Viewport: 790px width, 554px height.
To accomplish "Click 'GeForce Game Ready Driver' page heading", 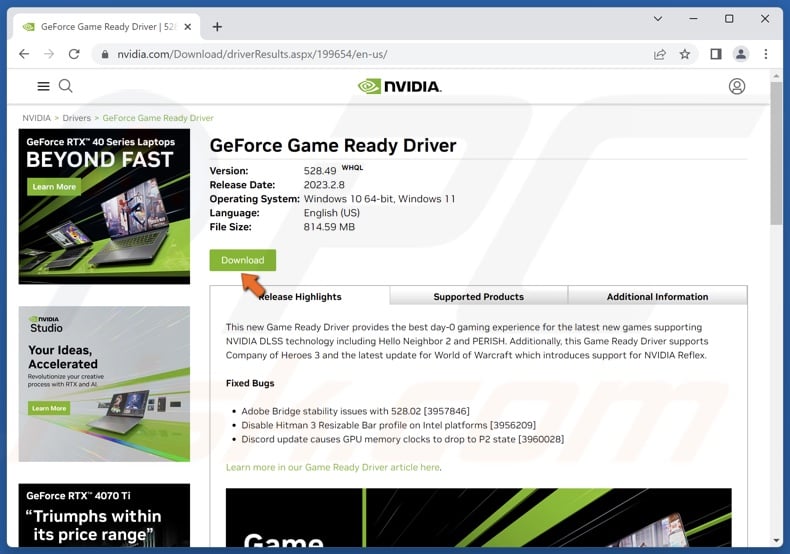I will click(x=333, y=146).
